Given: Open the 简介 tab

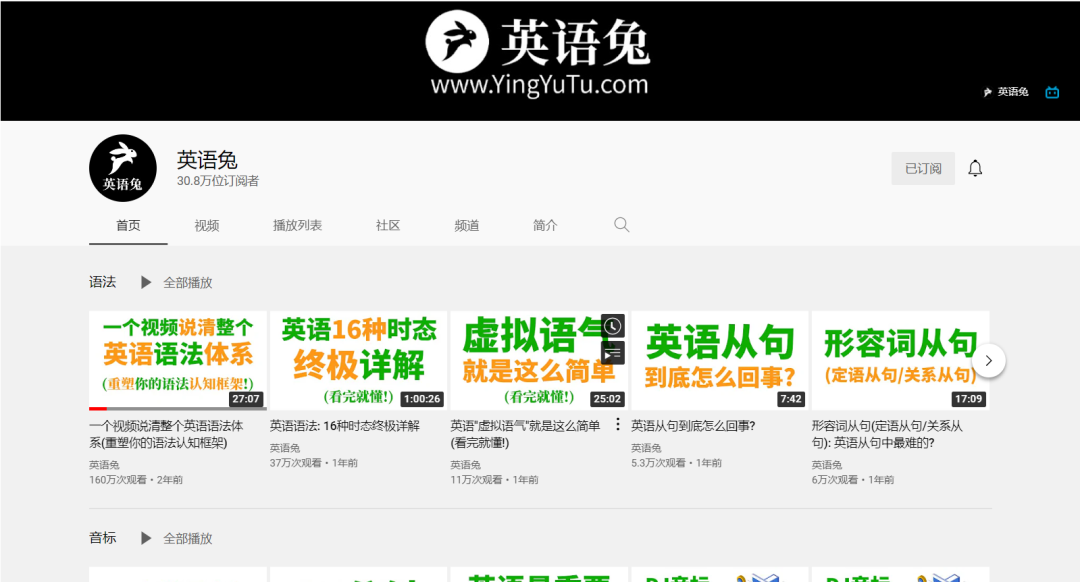Looking at the screenshot, I should click(545, 225).
